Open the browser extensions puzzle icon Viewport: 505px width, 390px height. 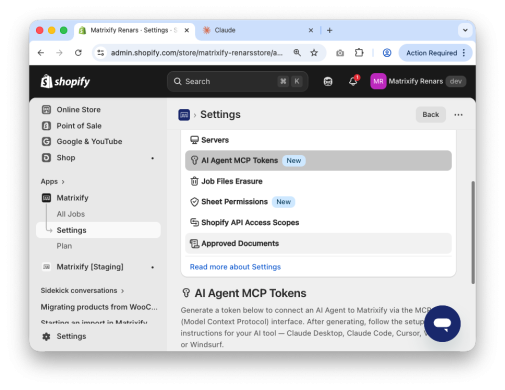pyautogui.click(x=359, y=53)
